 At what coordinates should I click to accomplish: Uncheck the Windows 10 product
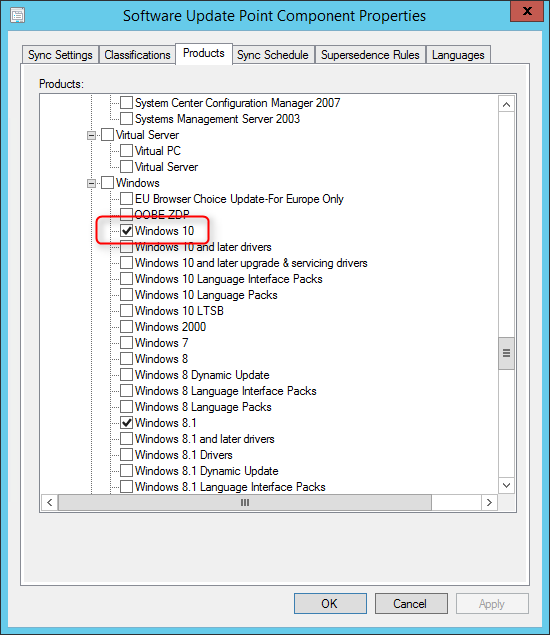pyautogui.click(x=126, y=231)
